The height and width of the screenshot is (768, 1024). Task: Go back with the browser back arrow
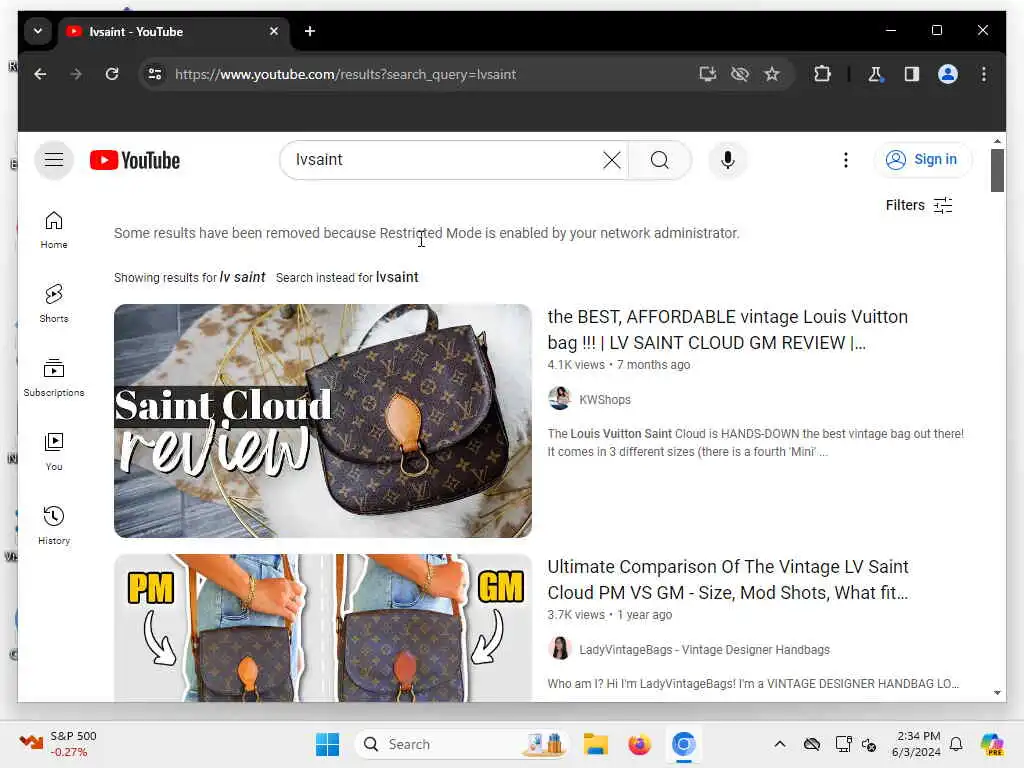tap(40, 74)
